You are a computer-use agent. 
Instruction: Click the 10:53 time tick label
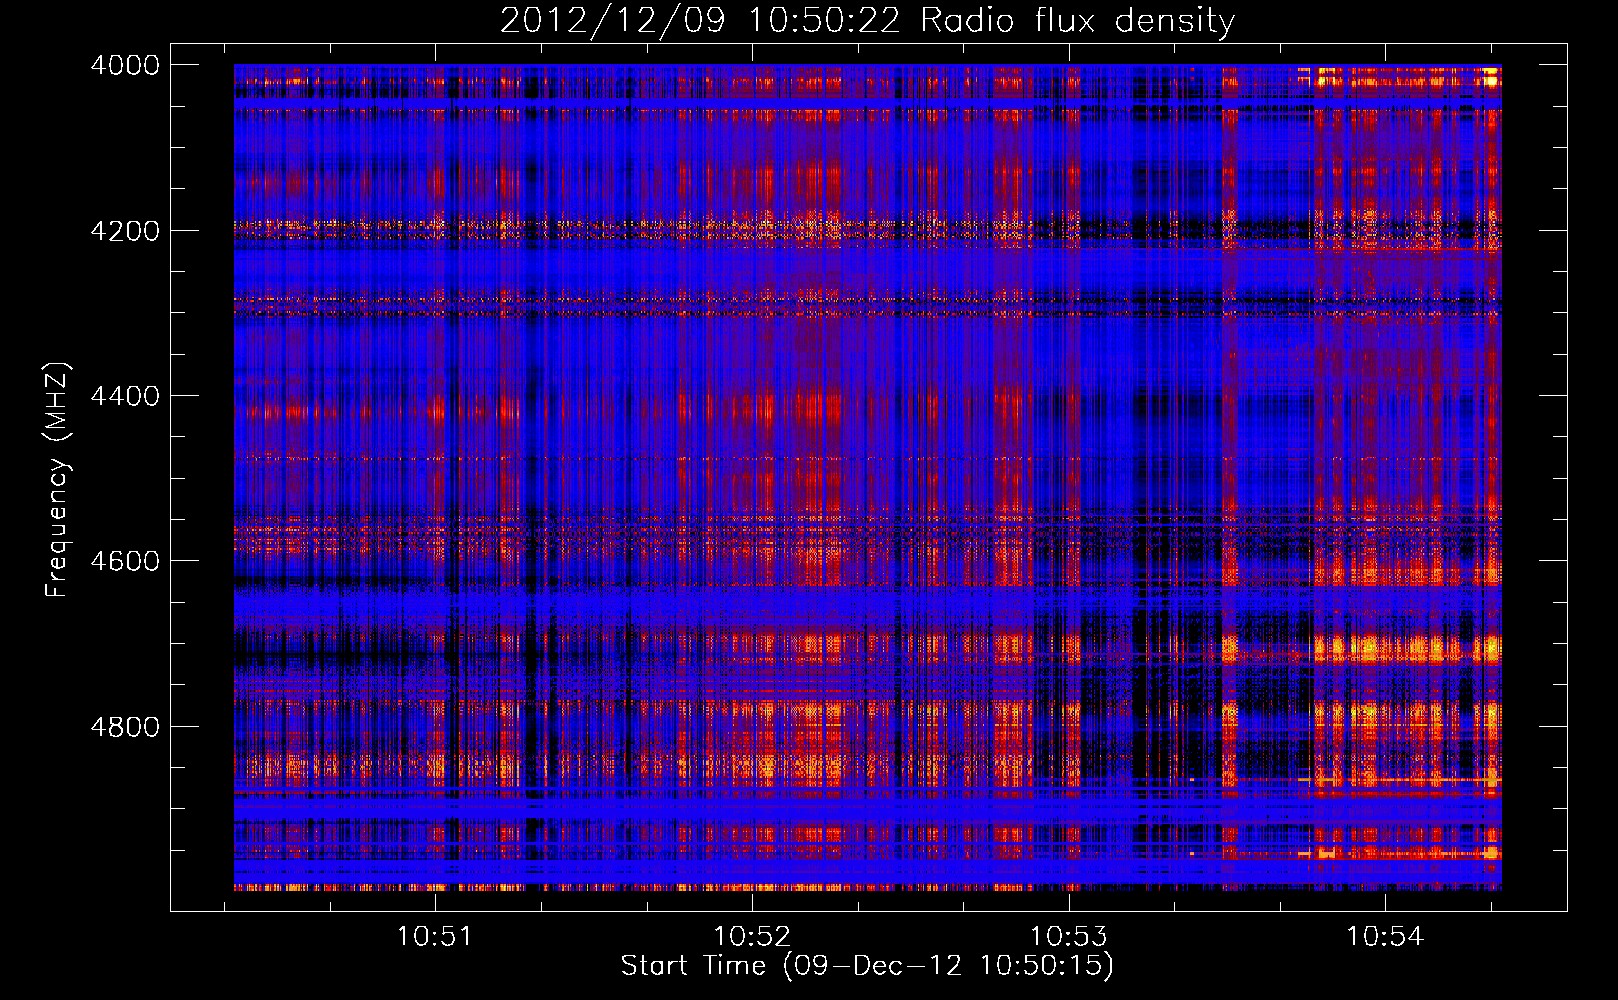[1069, 937]
